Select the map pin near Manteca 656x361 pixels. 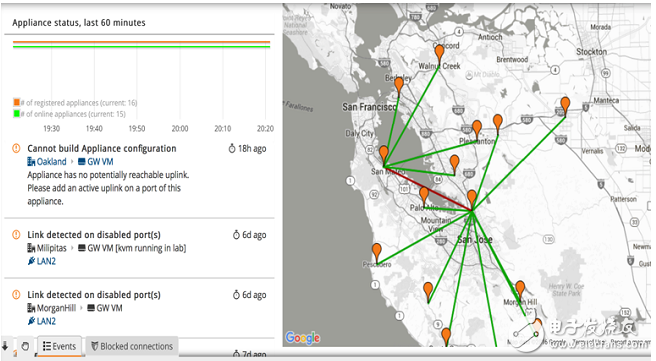[x=565, y=106]
